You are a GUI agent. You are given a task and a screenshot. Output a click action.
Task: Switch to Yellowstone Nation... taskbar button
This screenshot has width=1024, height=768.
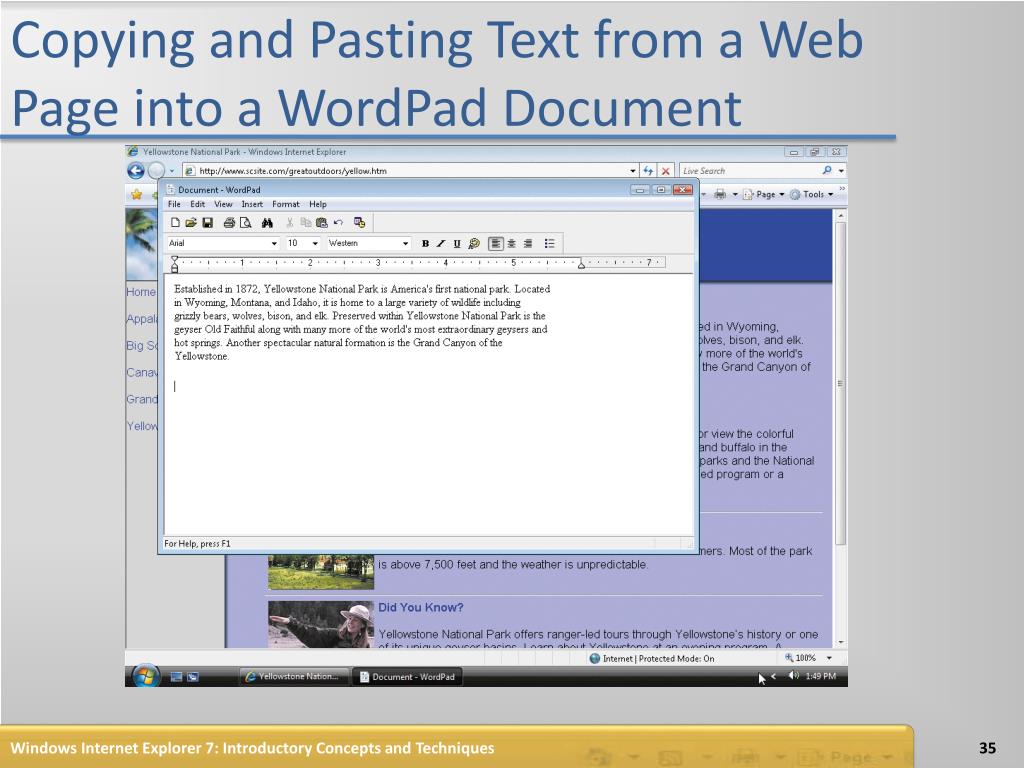294,677
